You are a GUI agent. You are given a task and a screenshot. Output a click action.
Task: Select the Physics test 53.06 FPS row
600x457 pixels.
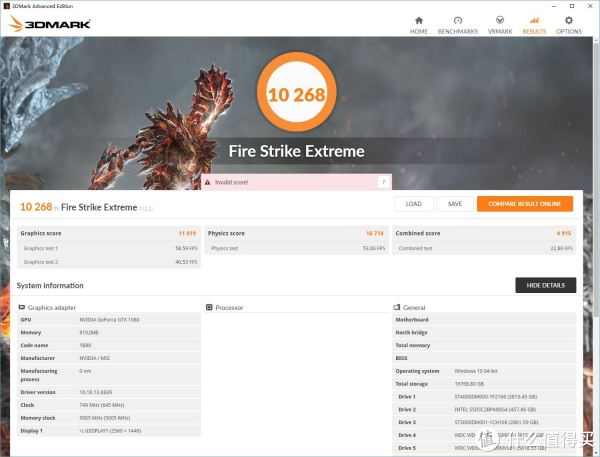click(297, 248)
